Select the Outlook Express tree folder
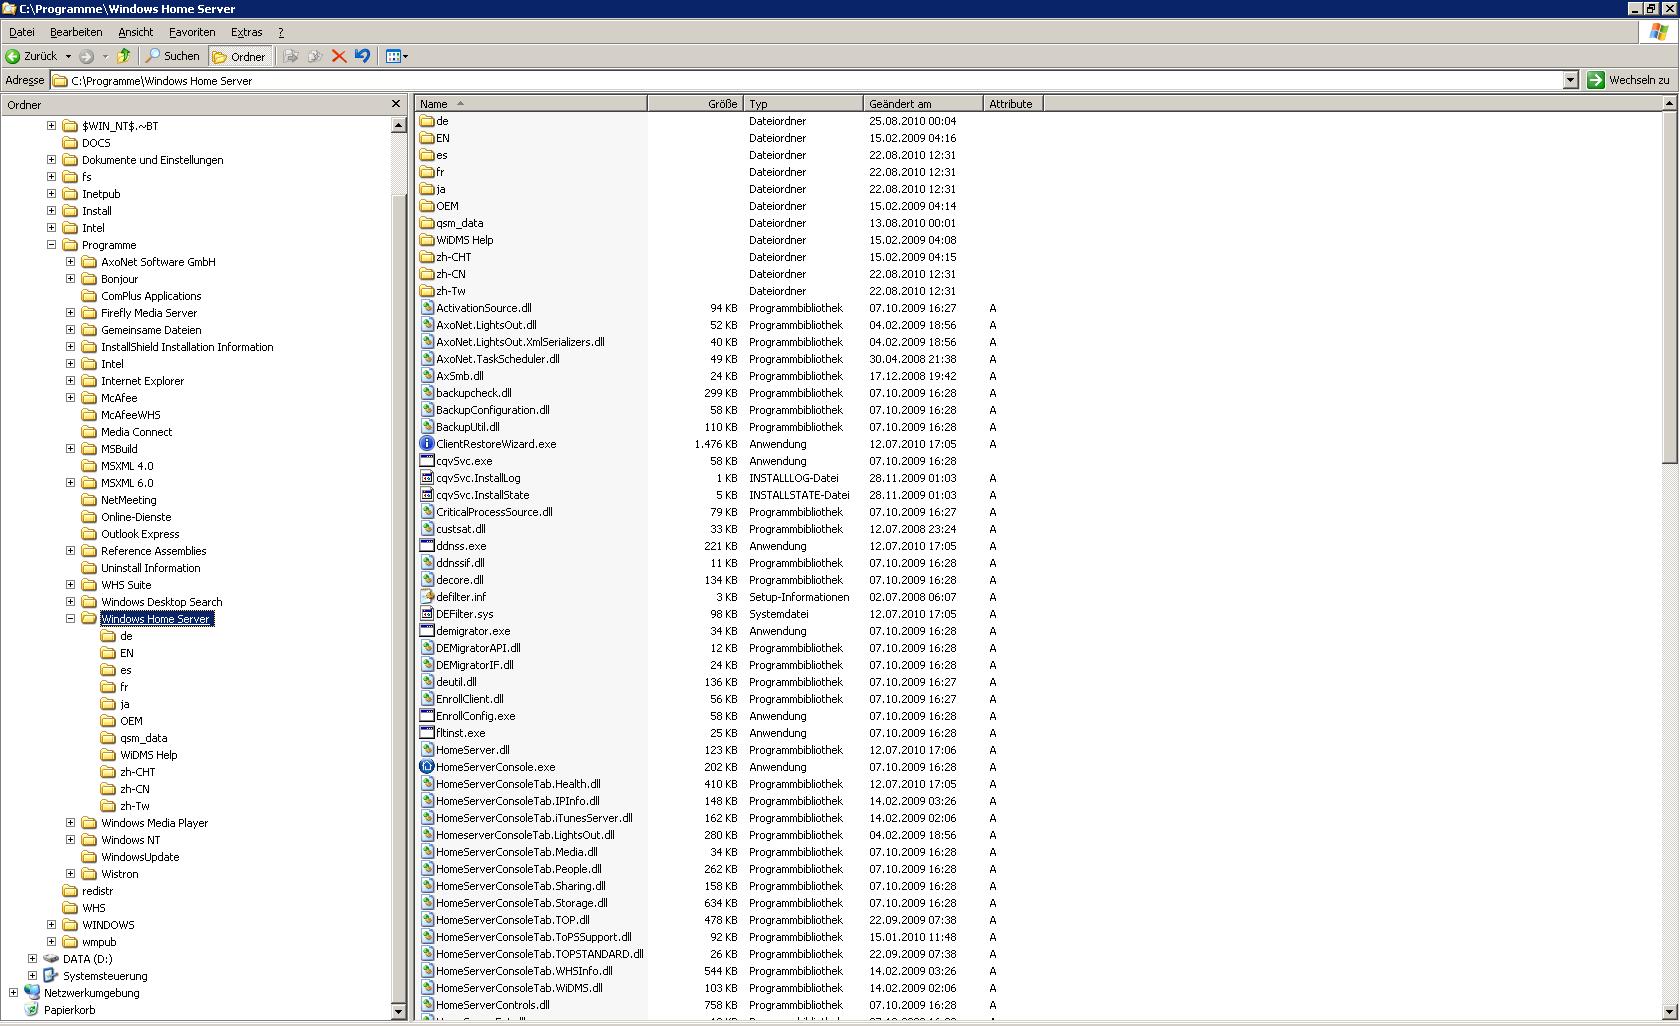 [x=140, y=534]
